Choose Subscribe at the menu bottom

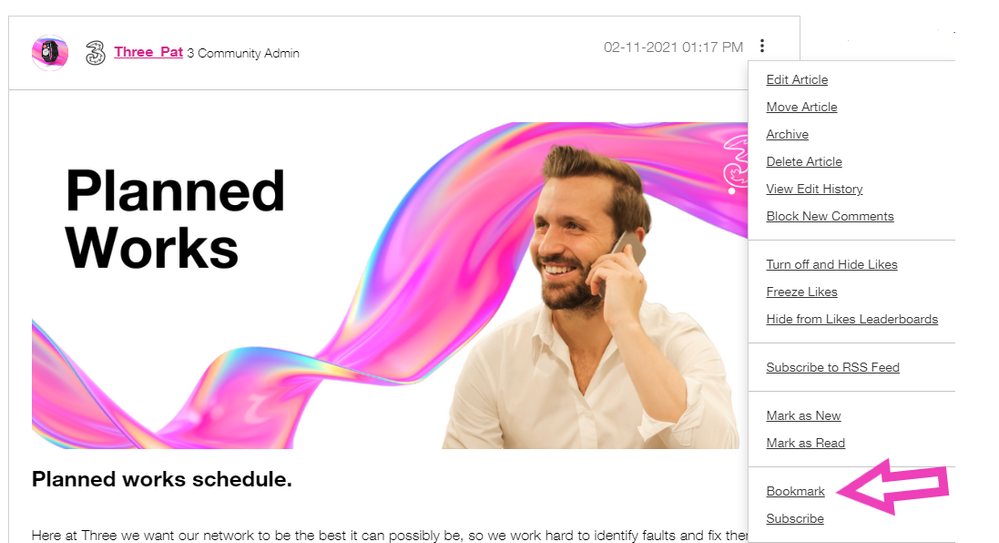[794, 519]
